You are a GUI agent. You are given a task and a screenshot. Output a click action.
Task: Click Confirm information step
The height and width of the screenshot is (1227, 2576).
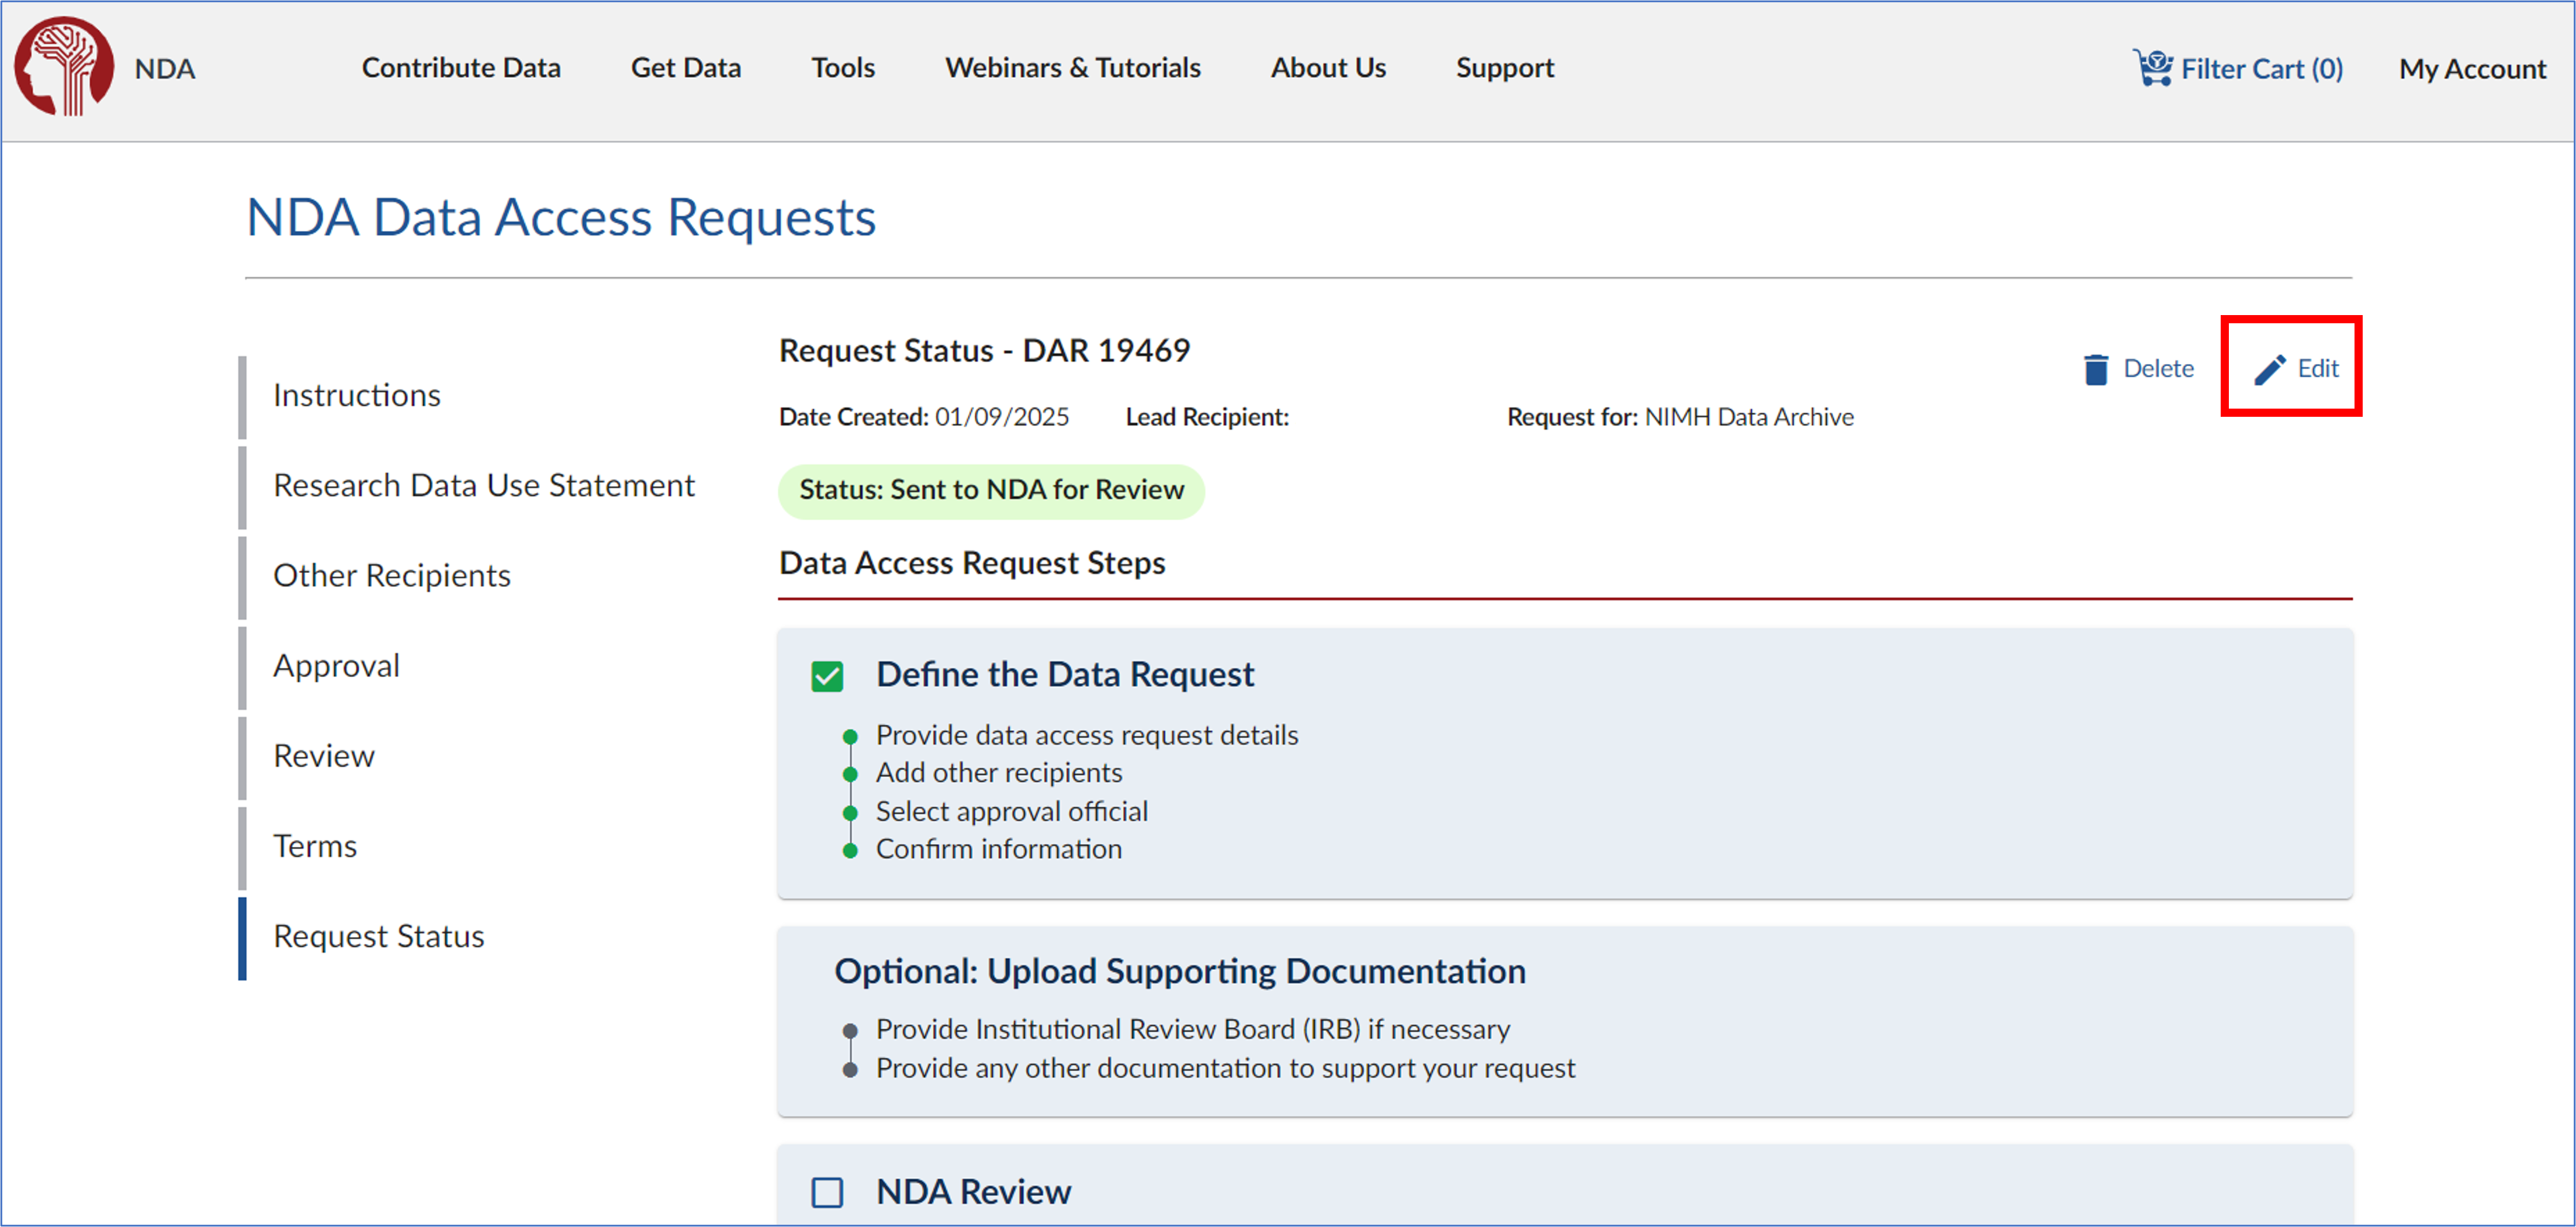[999, 849]
